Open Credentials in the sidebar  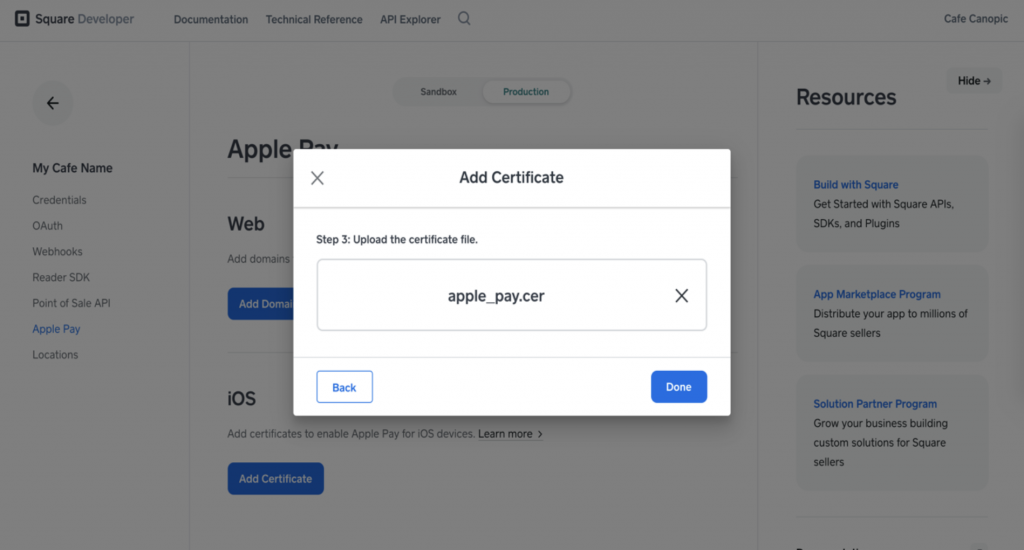(x=59, y=200)
